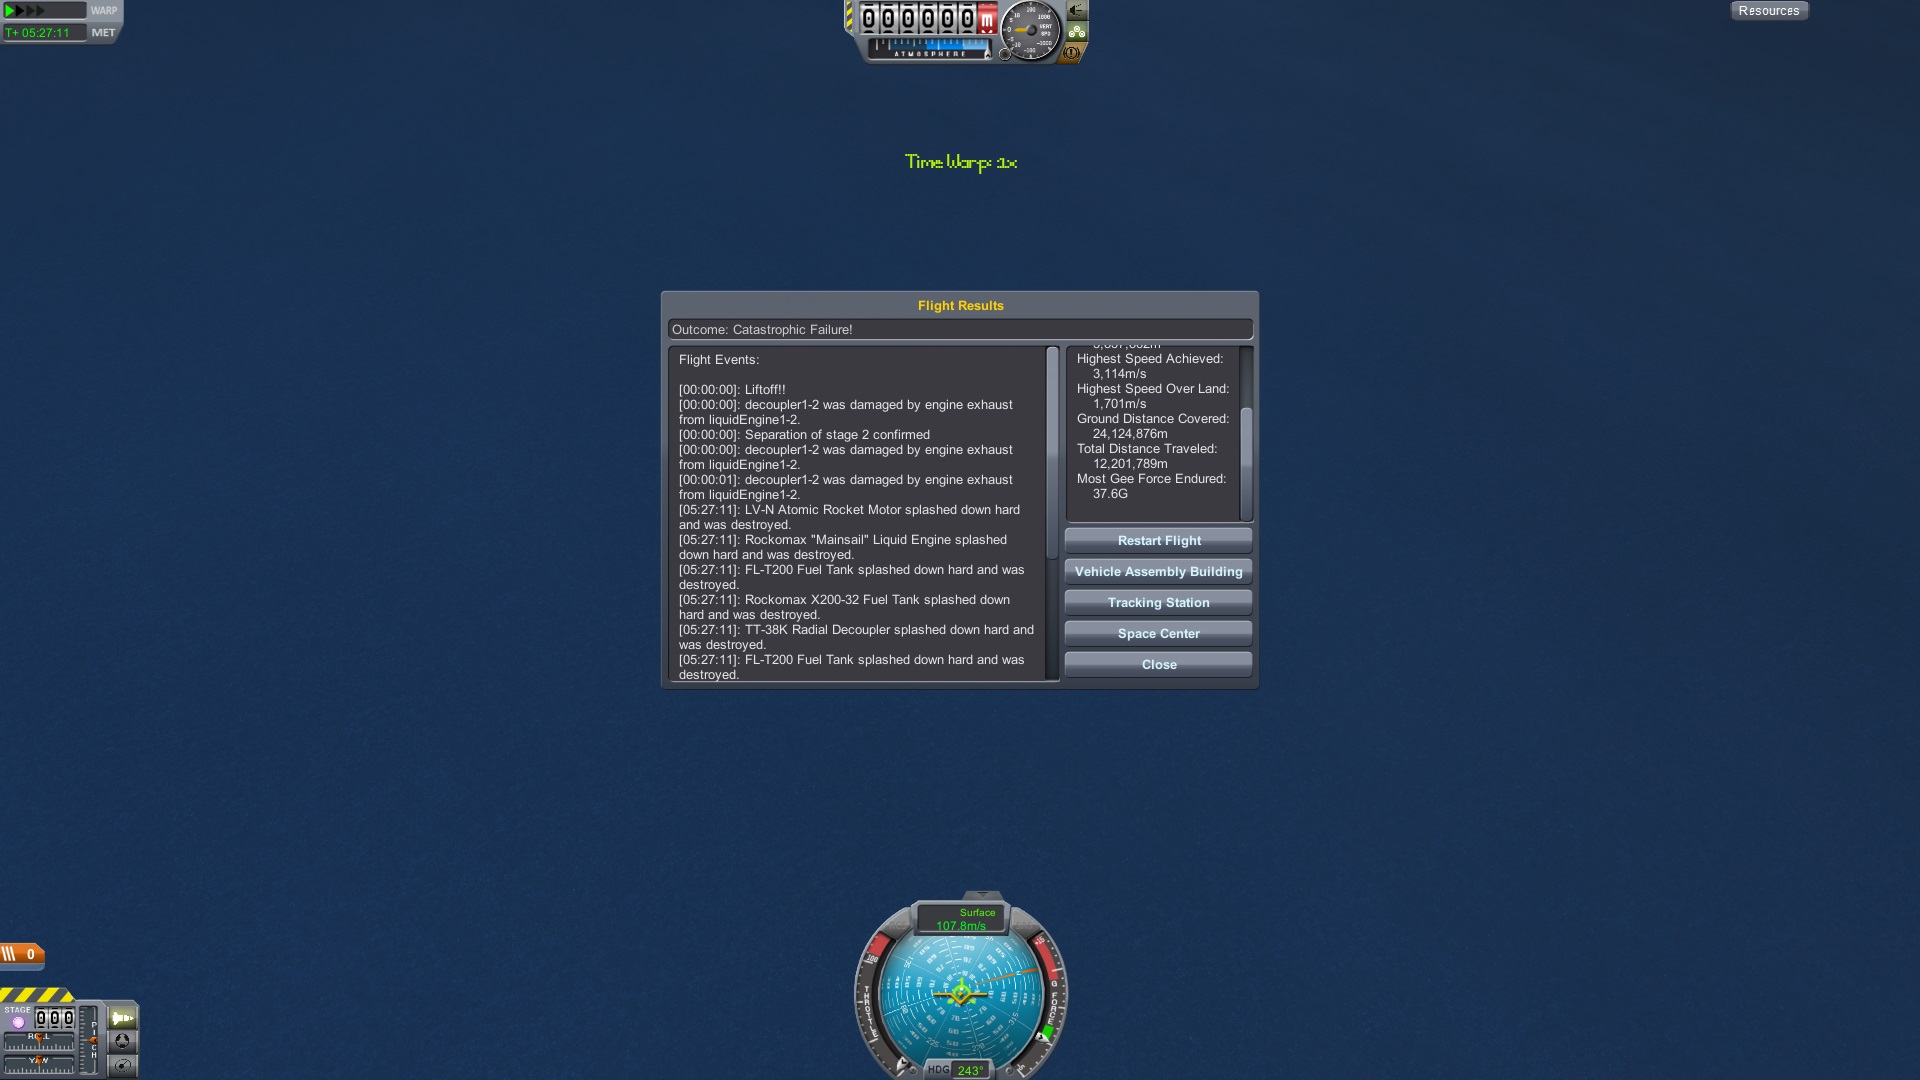Image resolution: width=1920 pixels, height=1080 pixels.
Task: Switch to docking mode icon
Action: pyautogui.click(x=122, y=1041)
